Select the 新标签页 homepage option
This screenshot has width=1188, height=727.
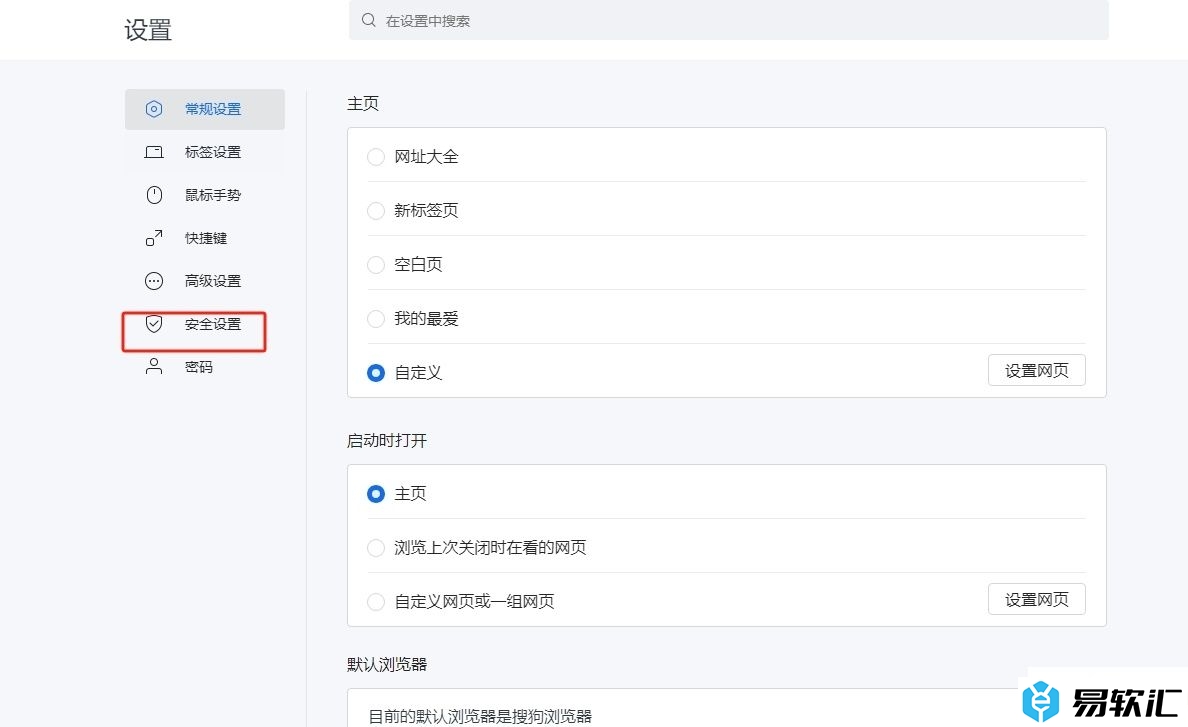click(x=376, y=211)
